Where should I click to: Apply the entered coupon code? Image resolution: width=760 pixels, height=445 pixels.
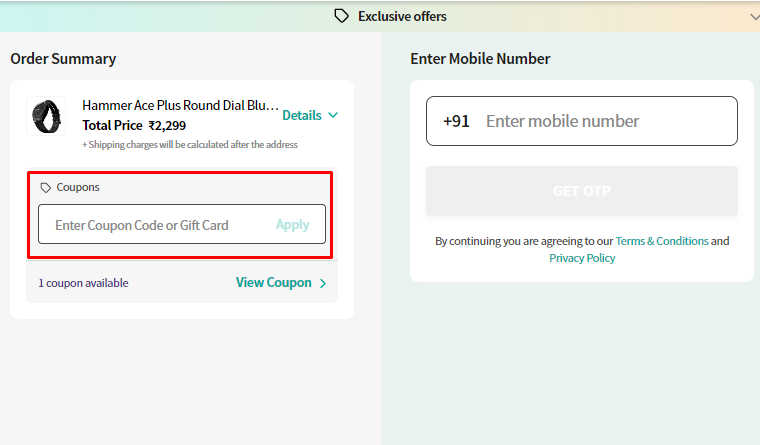pyautogui.click(x=292, y=224)
